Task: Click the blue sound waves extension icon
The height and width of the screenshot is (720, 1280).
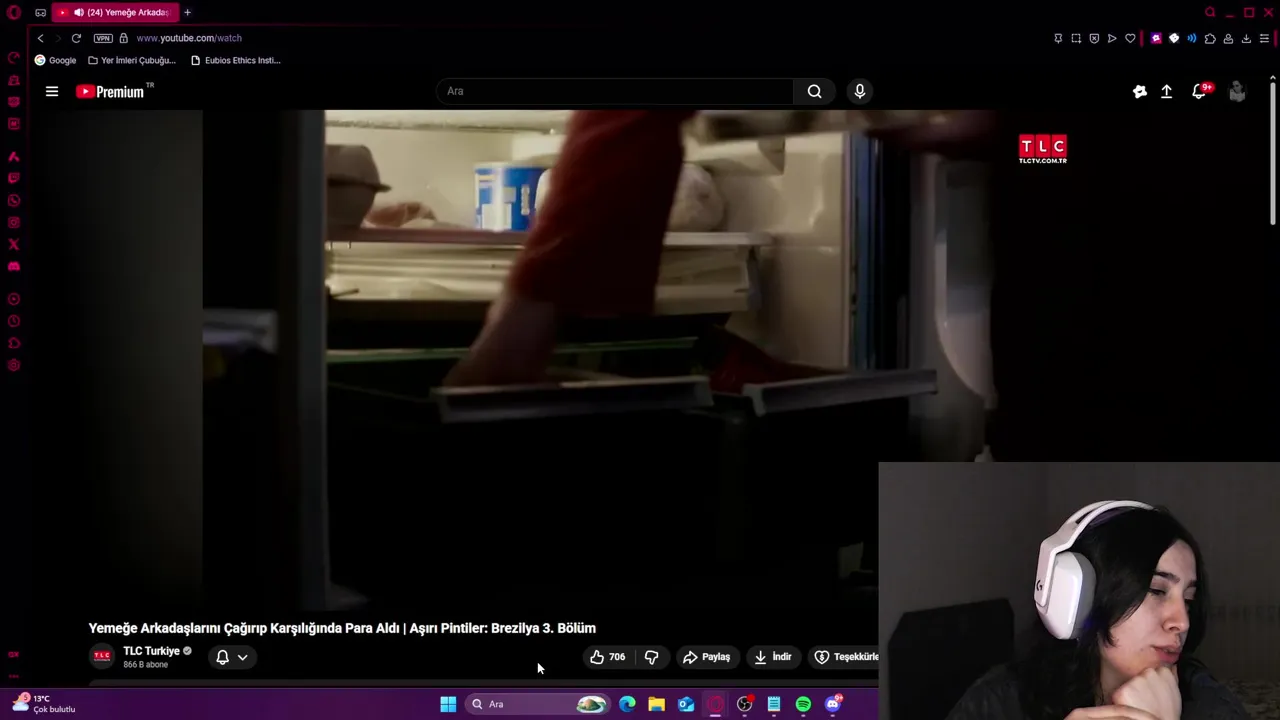Action: click(1191, 38)
